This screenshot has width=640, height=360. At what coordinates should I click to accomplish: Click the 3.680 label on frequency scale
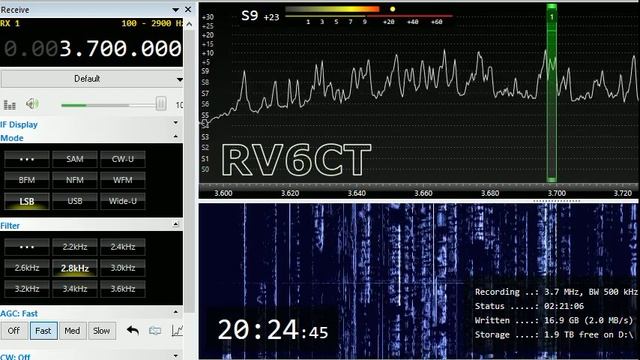click(x=490, y=193)
